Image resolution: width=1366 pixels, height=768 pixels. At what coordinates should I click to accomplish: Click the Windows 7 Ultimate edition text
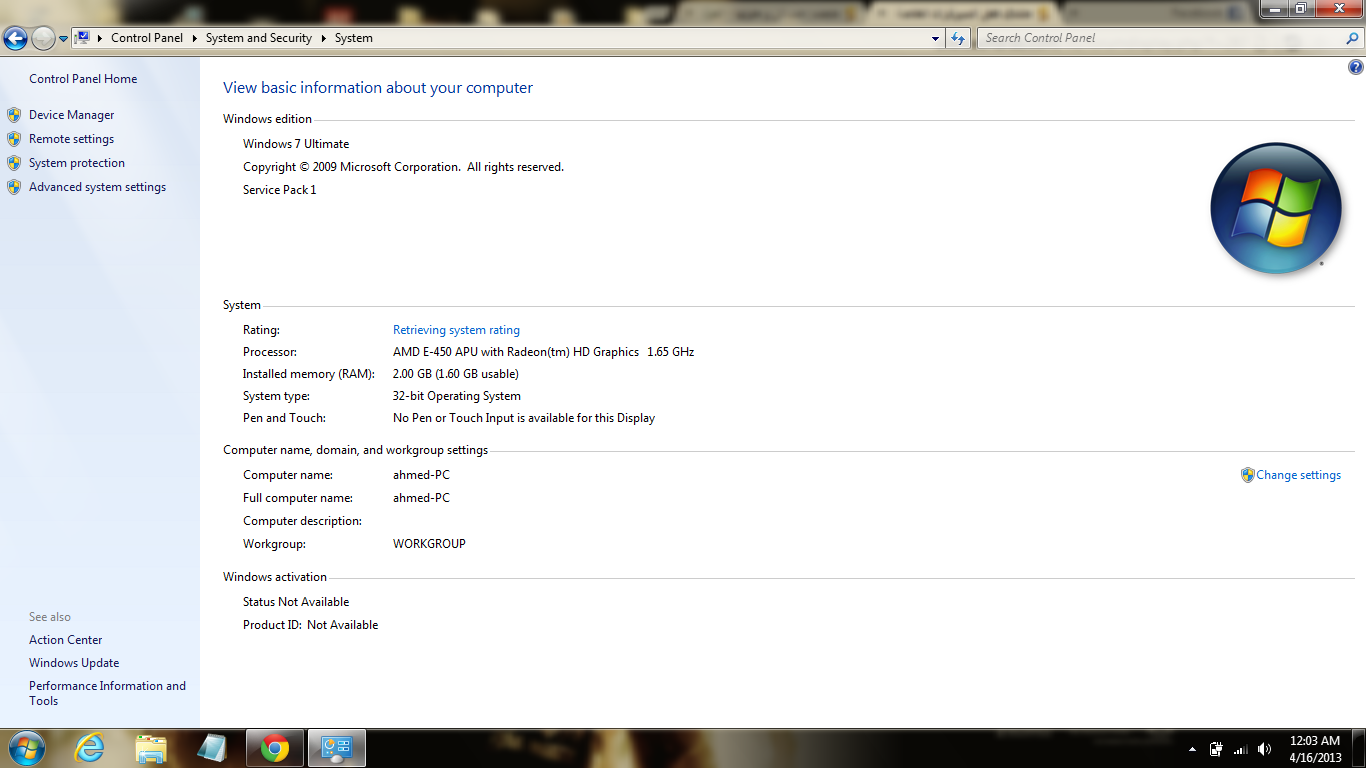coord(296,144)
